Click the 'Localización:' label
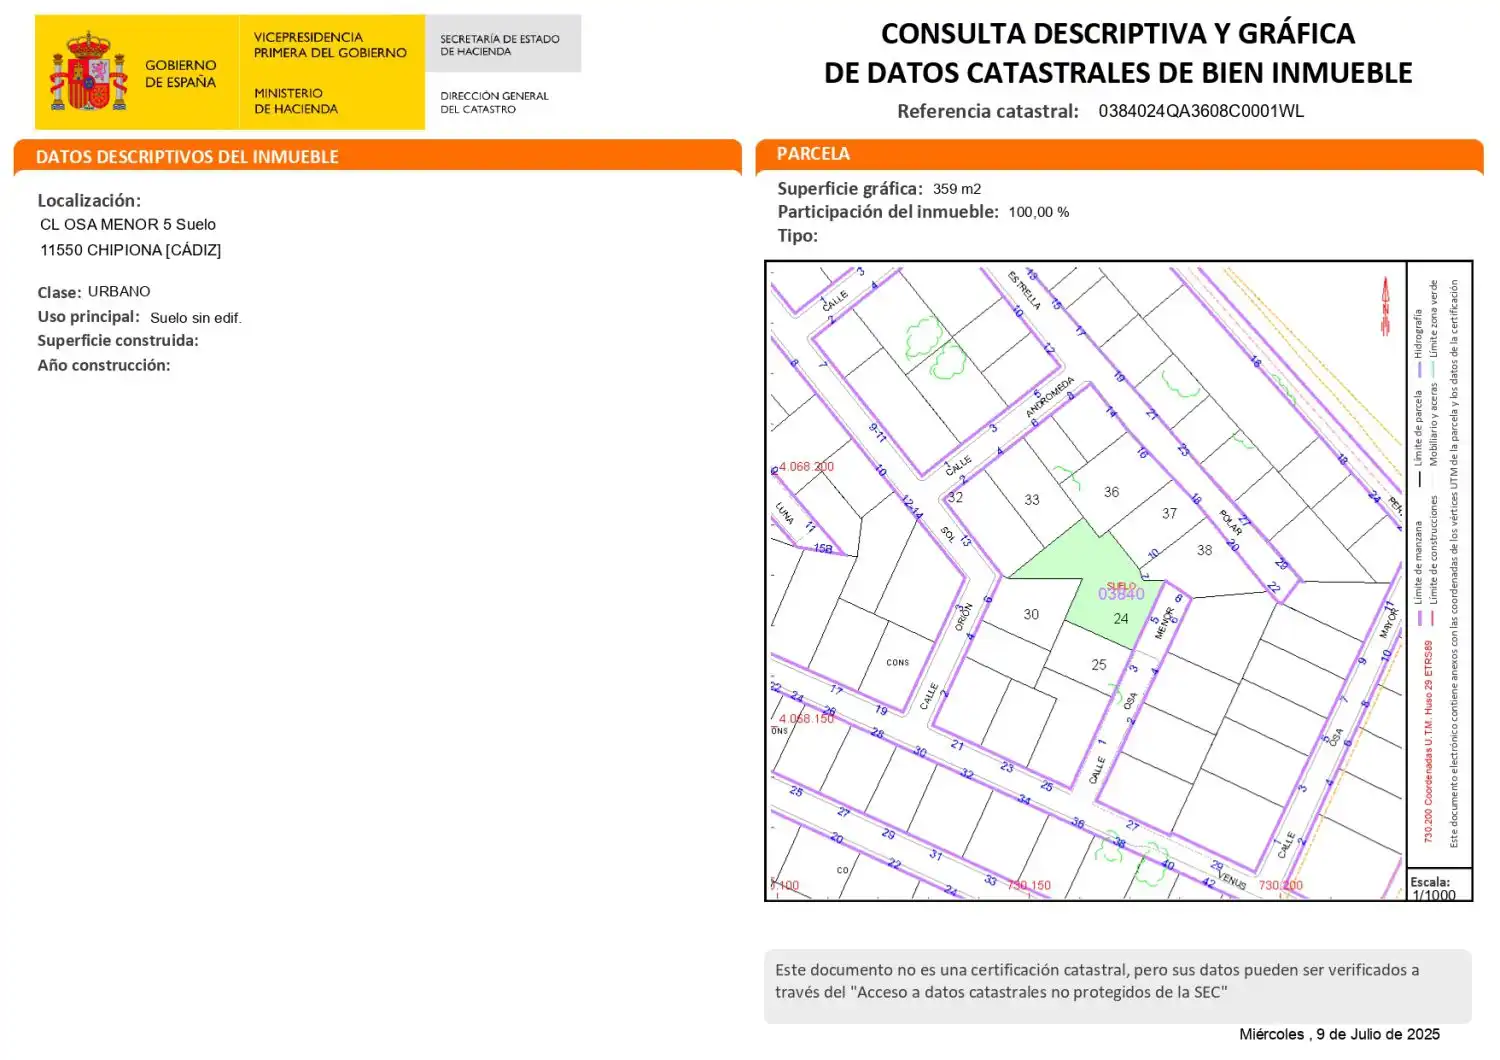This screenshot has width=1500, height=1060. (89, 201)
